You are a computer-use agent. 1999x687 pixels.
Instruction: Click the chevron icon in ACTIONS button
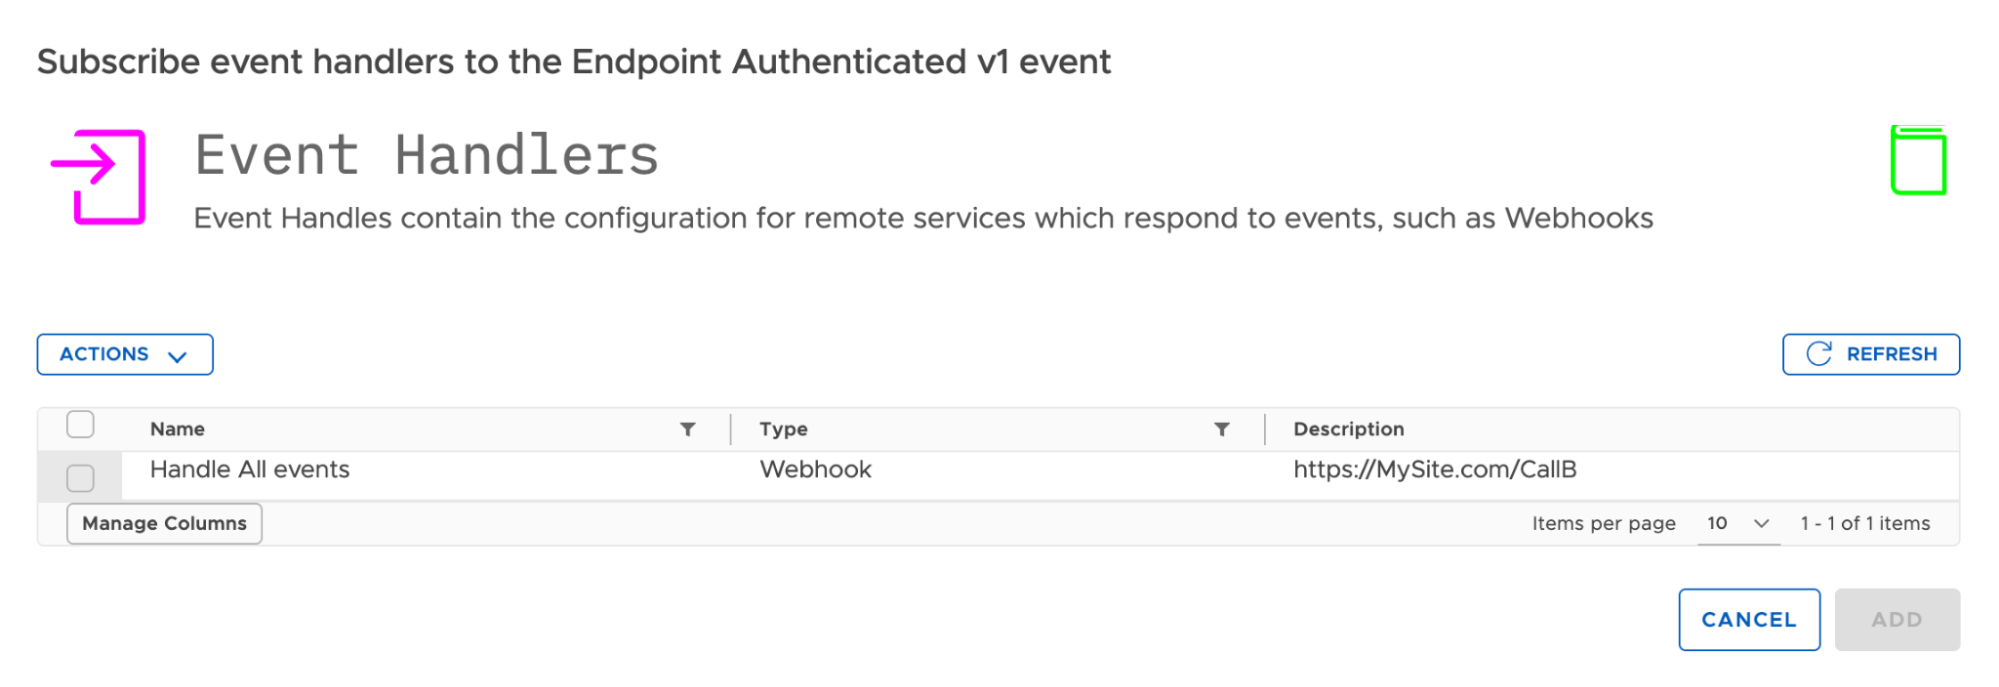(178, 356)
